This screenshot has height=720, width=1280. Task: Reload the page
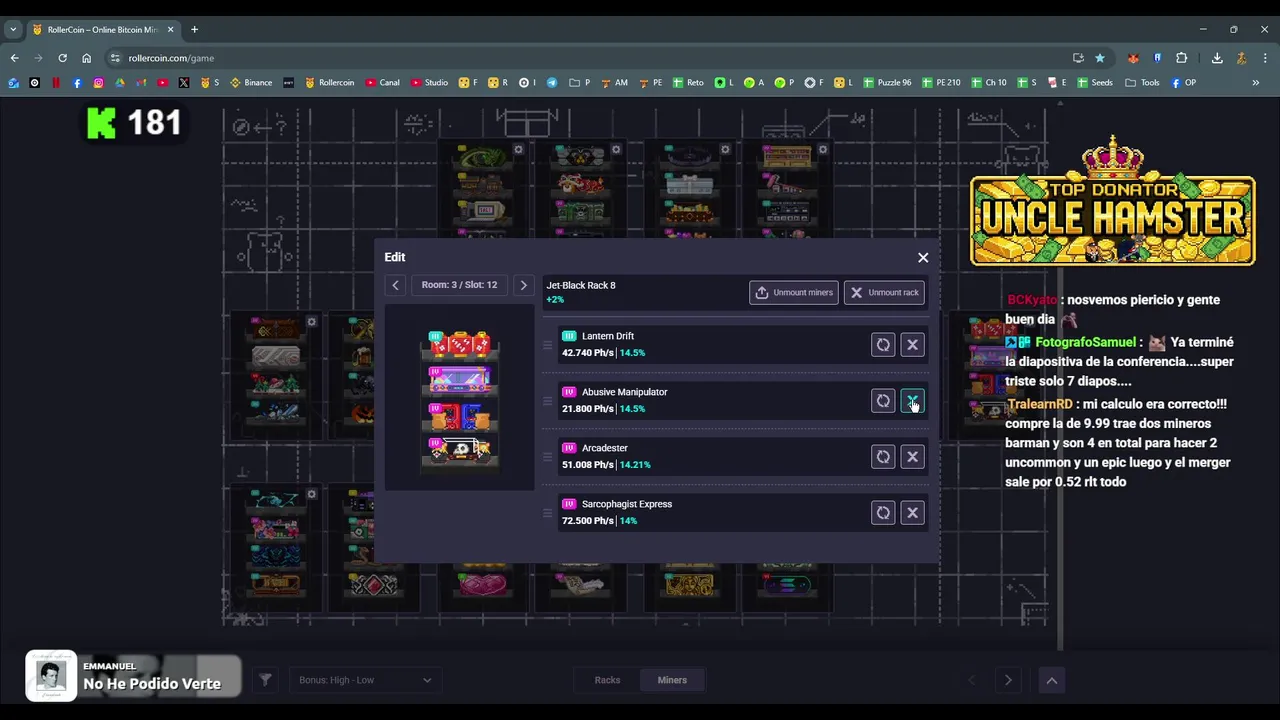coord(62,58)
